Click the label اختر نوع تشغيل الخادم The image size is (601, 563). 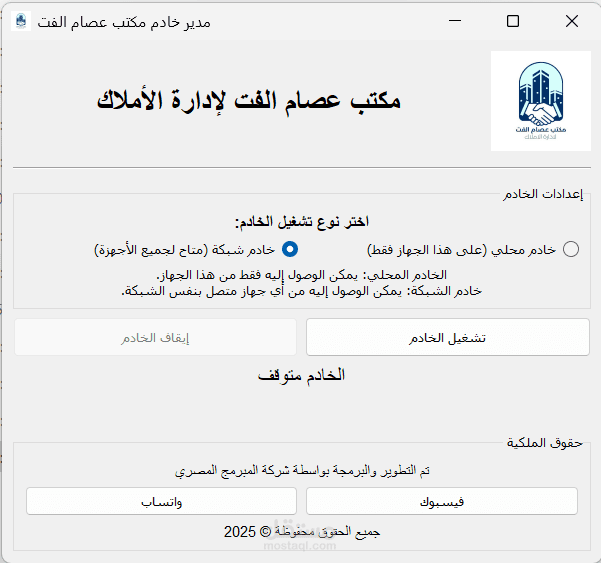coord(302,222)
